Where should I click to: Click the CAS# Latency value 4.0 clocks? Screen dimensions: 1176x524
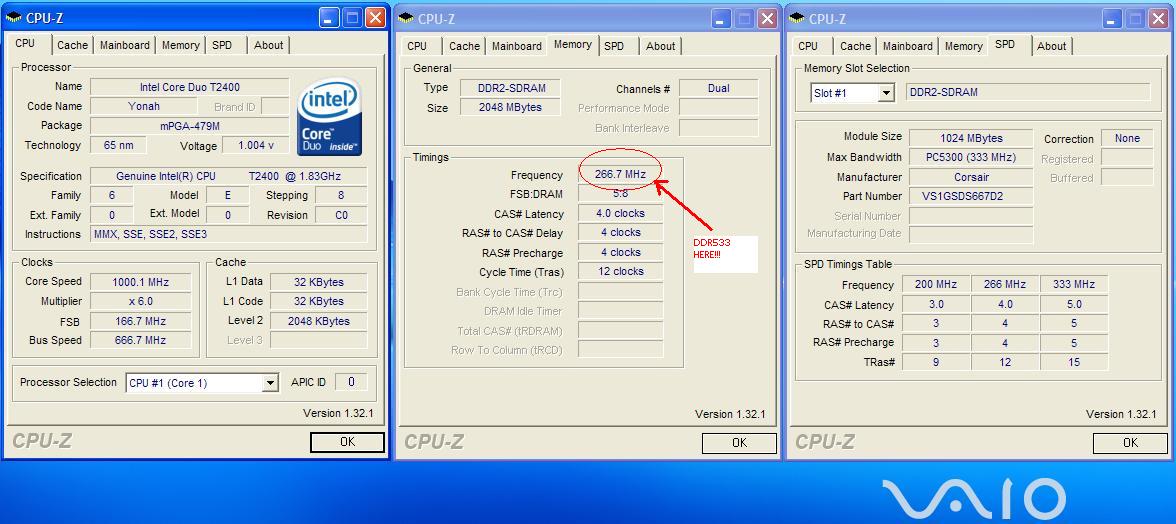point(620,214)
